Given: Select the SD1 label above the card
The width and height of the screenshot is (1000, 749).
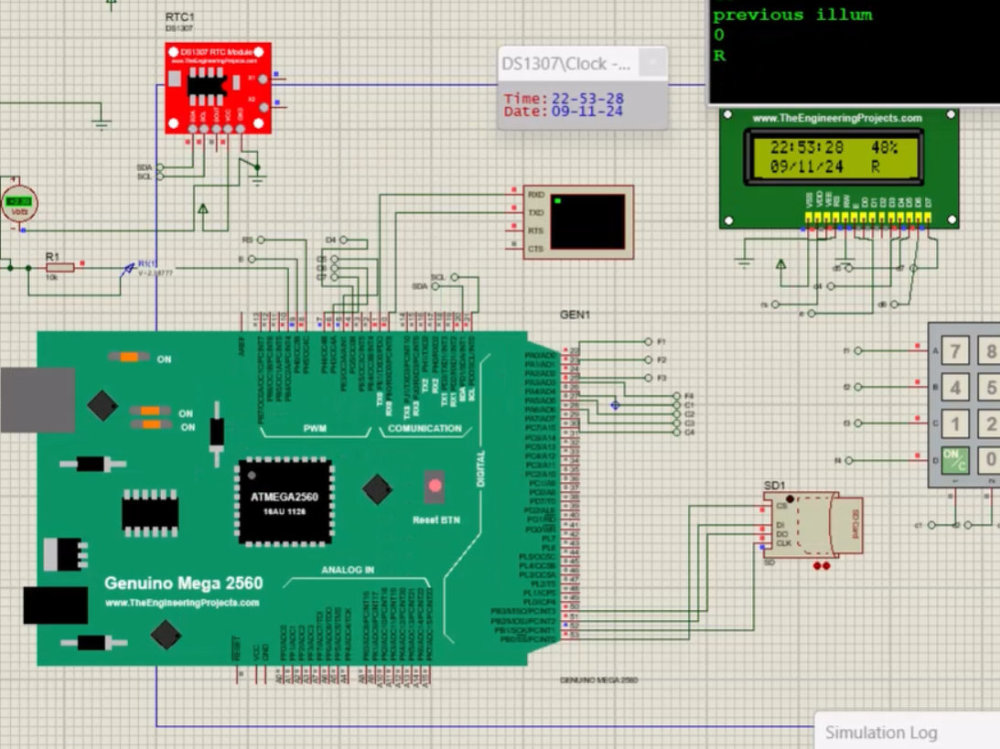Looking at the screenshot, I should tap(774, 486).
